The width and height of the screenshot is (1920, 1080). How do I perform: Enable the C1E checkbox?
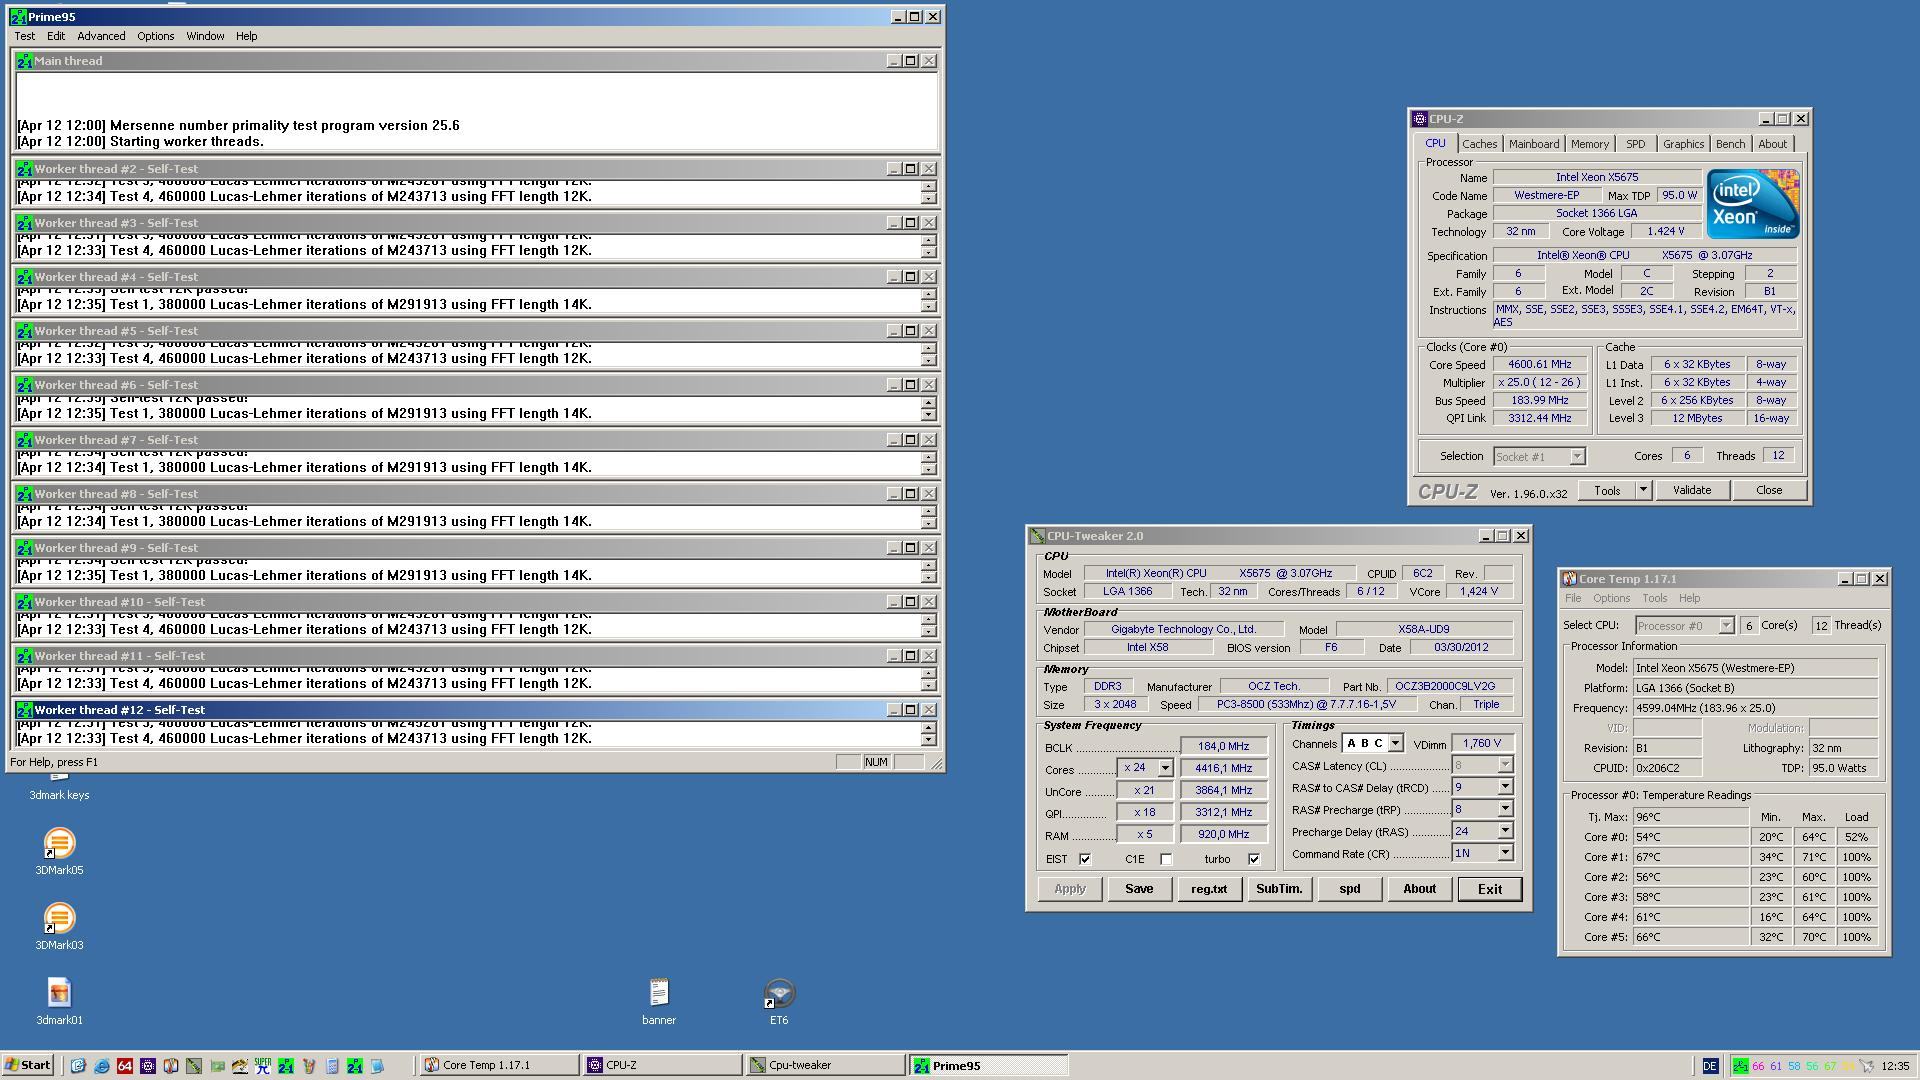pos(1166,859)
